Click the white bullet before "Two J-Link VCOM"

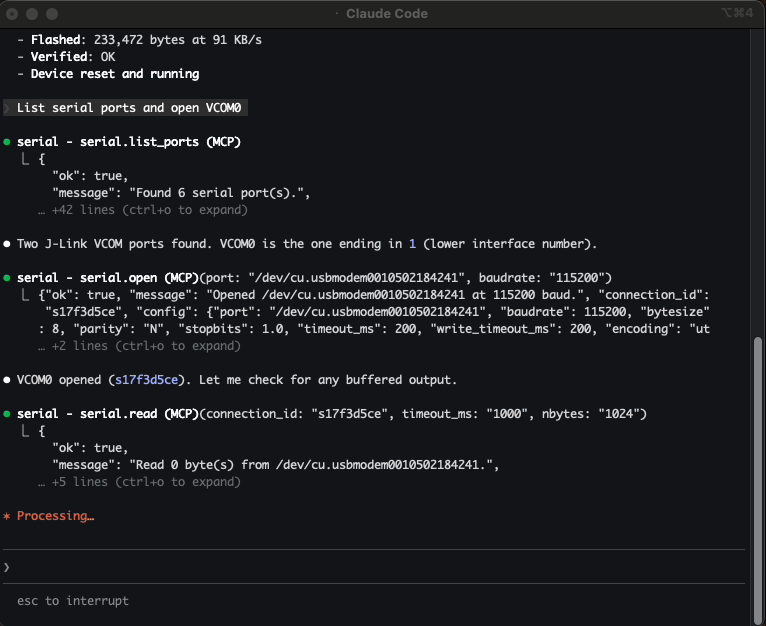tap(8, 244)
